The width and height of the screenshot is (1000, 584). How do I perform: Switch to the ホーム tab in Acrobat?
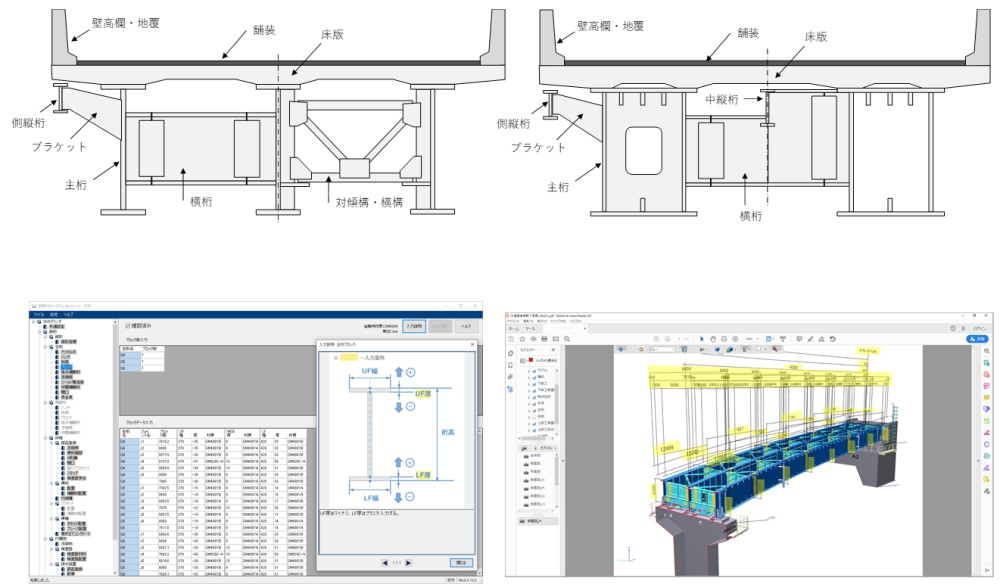[514, 328]
